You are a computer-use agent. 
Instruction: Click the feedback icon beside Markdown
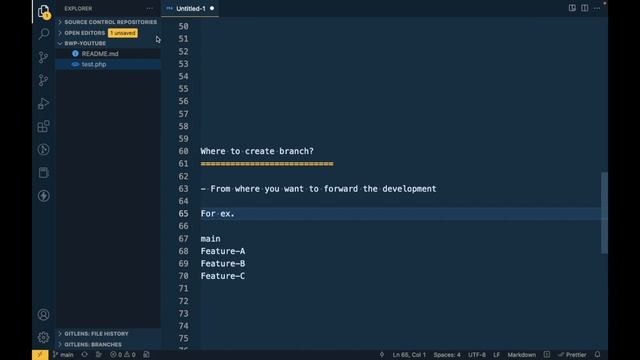[x=547, y=354]
